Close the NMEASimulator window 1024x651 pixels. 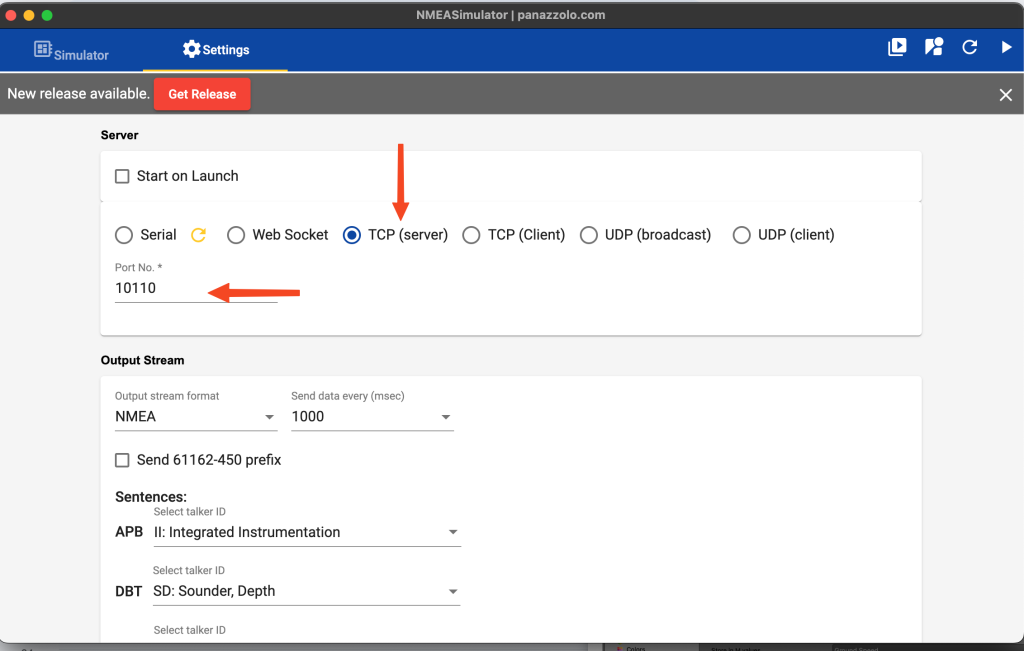(11, 15)
